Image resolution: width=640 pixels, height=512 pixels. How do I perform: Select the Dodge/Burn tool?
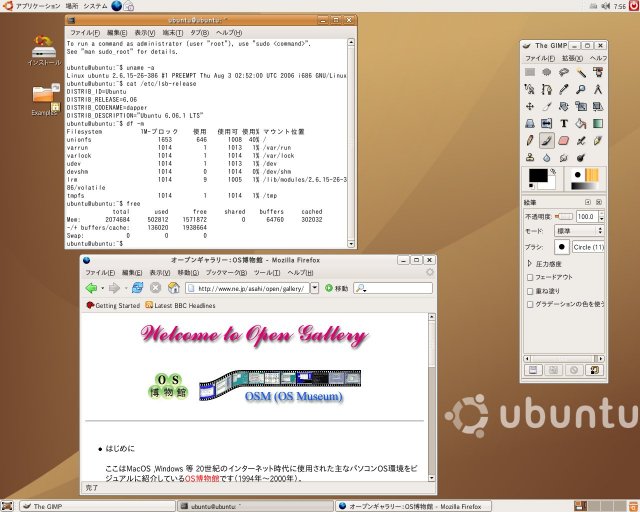pyautogui.click(x=581, y=158)
